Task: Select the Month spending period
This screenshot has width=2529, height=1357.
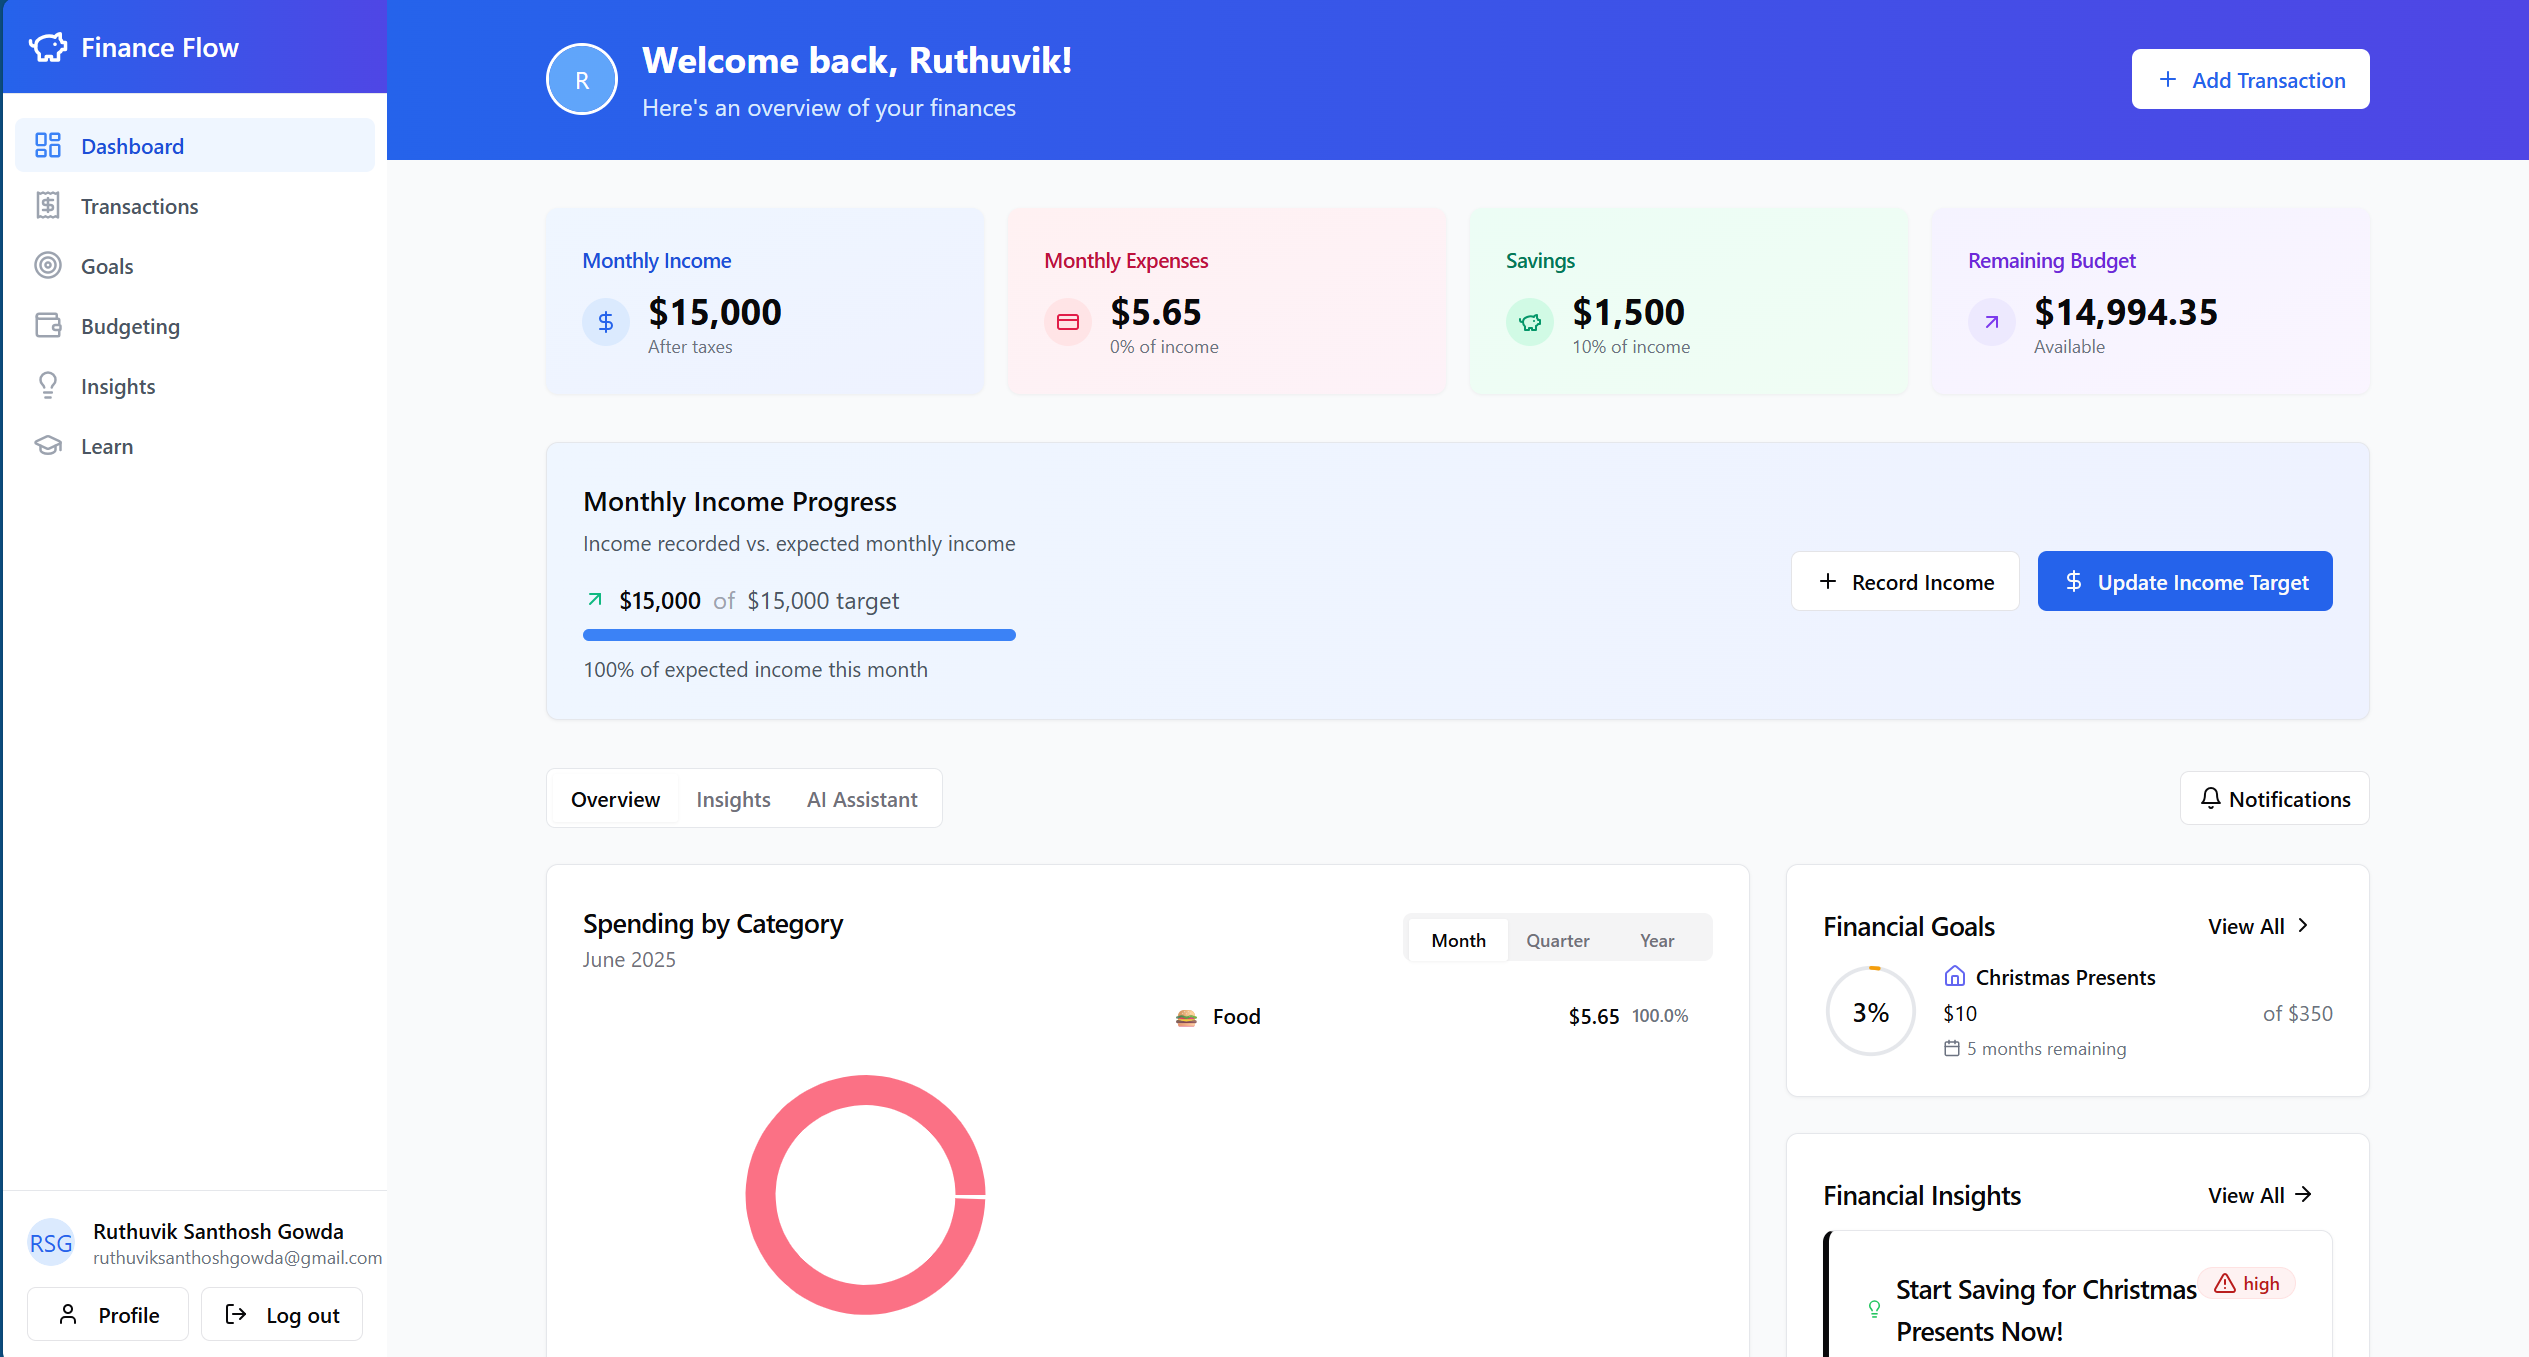Action: pyautogui.click(x=1457, y=940)
